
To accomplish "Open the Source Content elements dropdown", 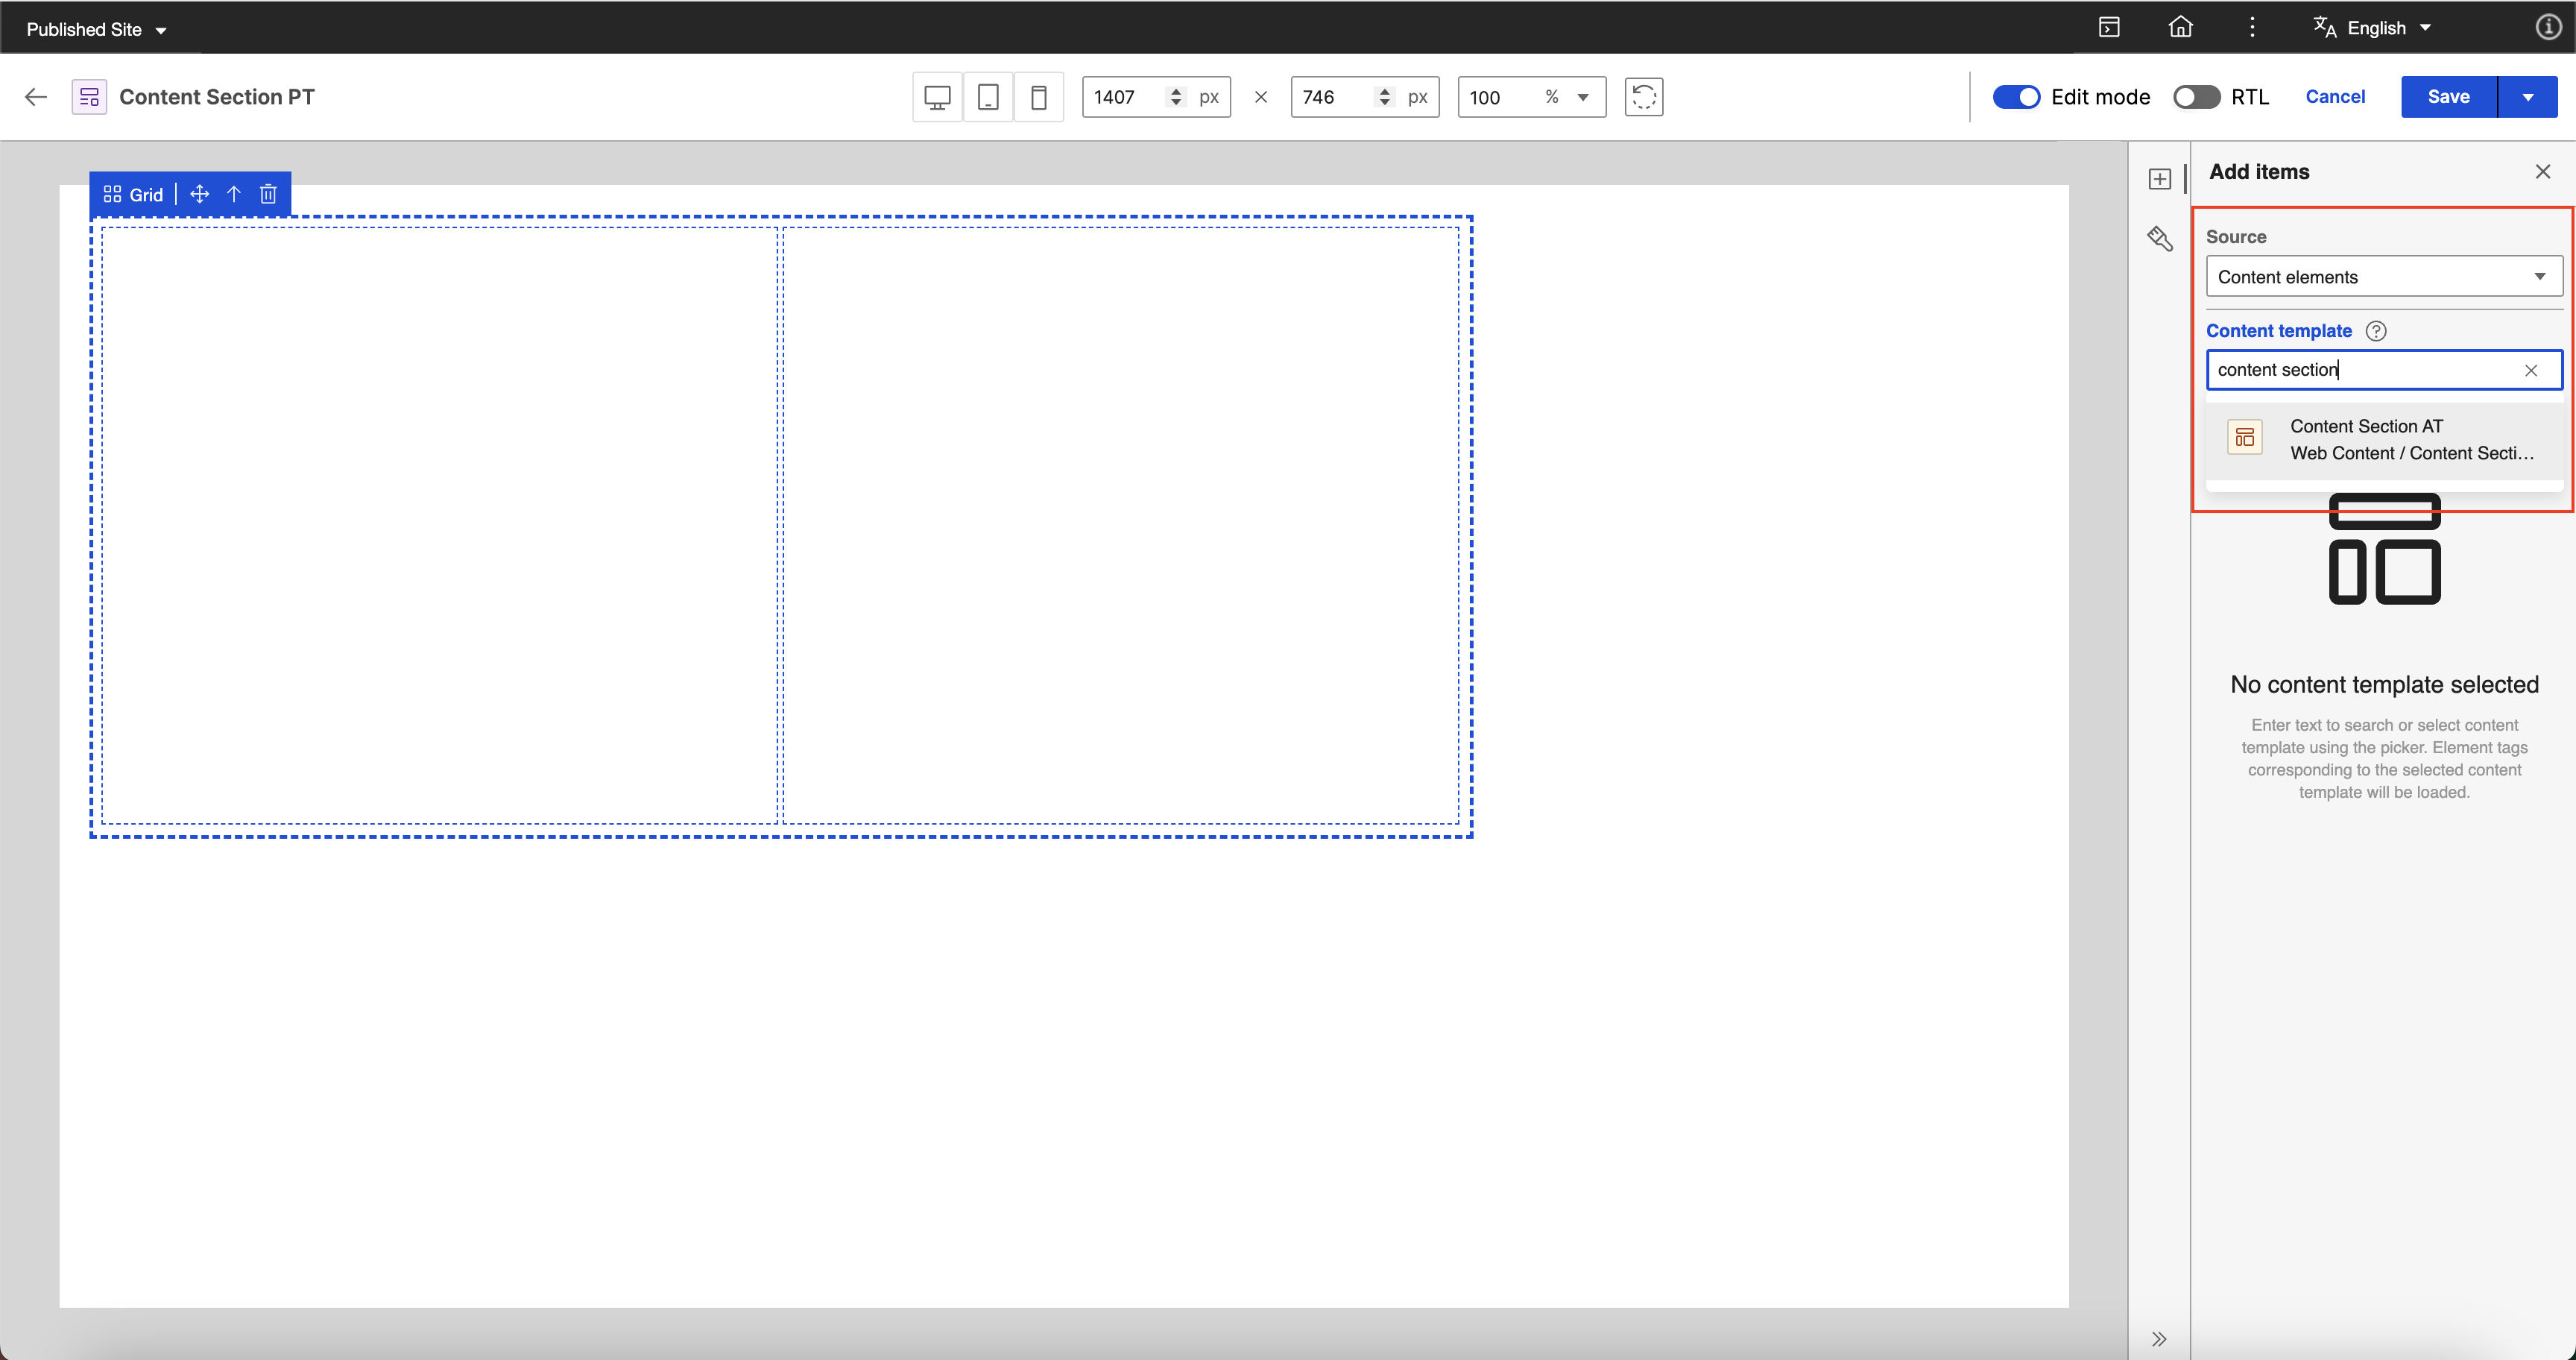I will click(x=2384, y=277).
